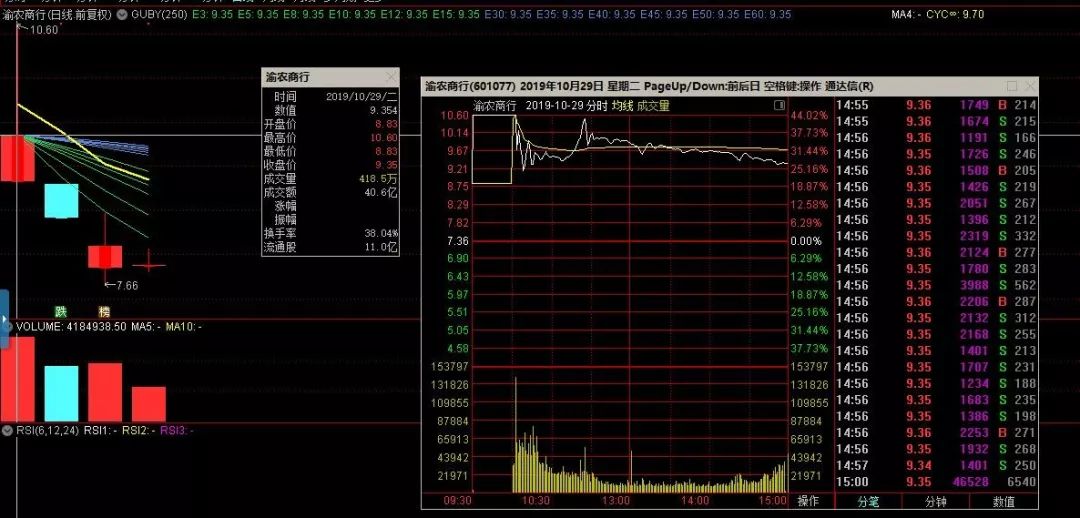Click the 开盘价 row in info popup

click(x=331, y=124)
